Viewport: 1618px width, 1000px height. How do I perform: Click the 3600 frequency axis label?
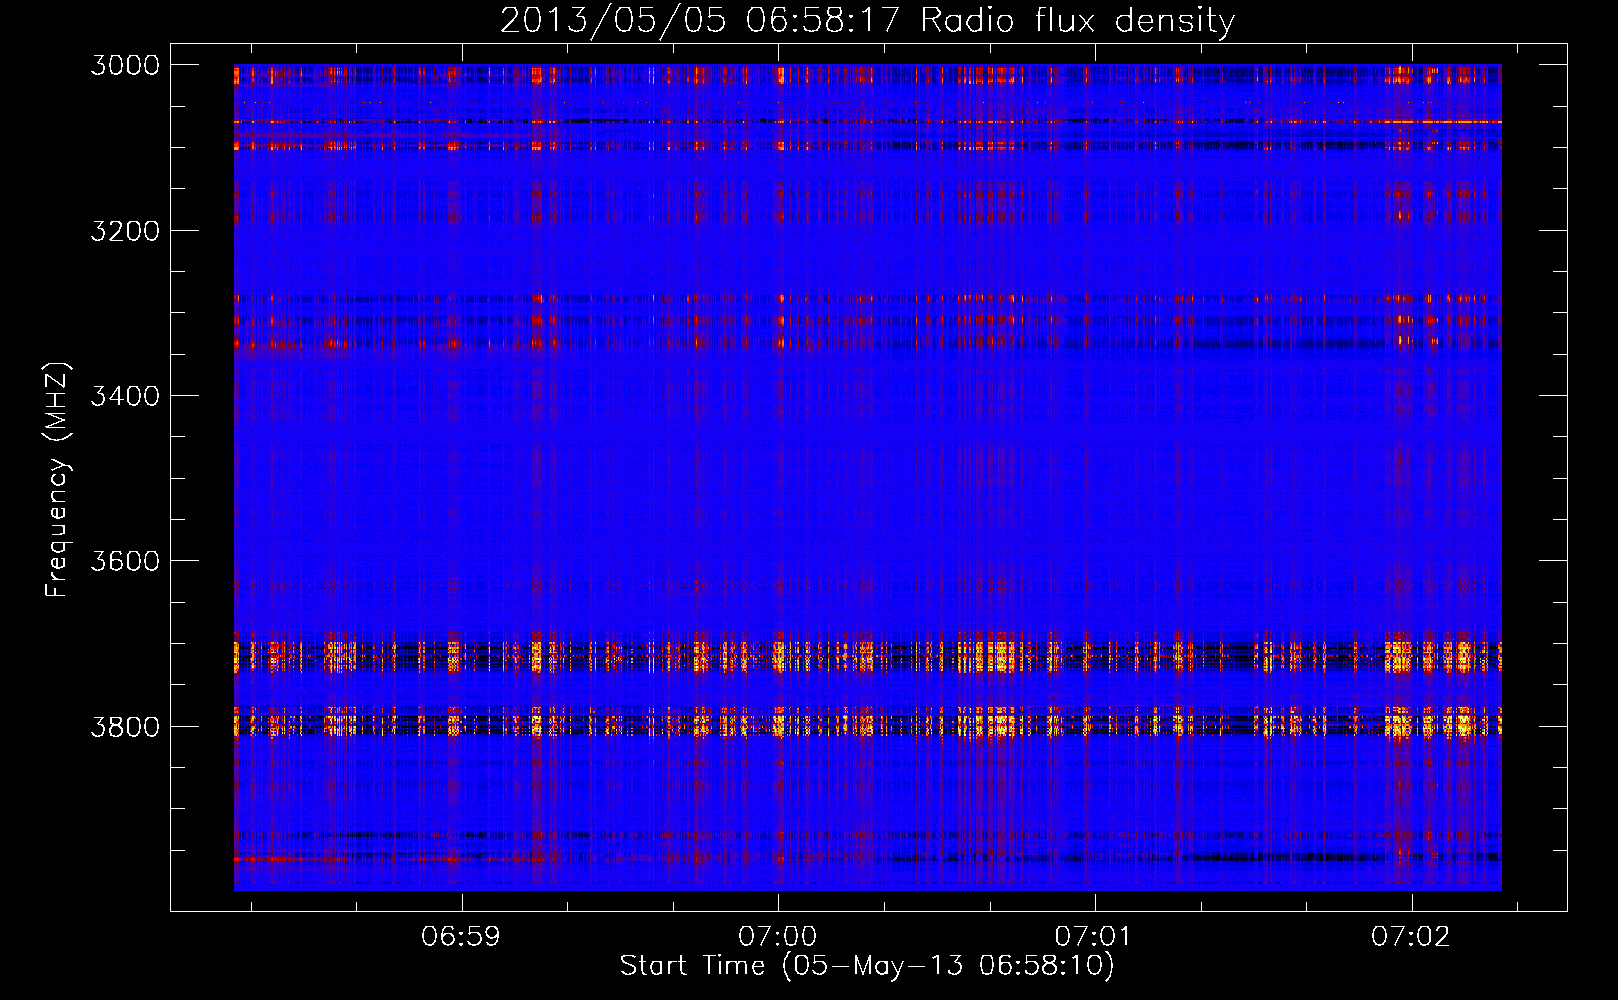(125, 561)
